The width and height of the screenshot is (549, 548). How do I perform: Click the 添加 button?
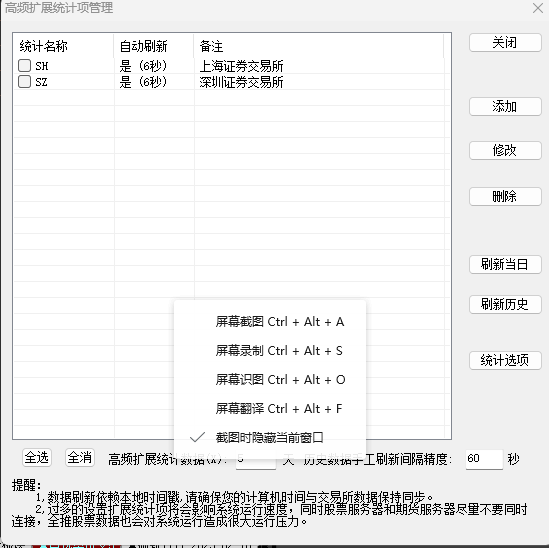[505, 106]
